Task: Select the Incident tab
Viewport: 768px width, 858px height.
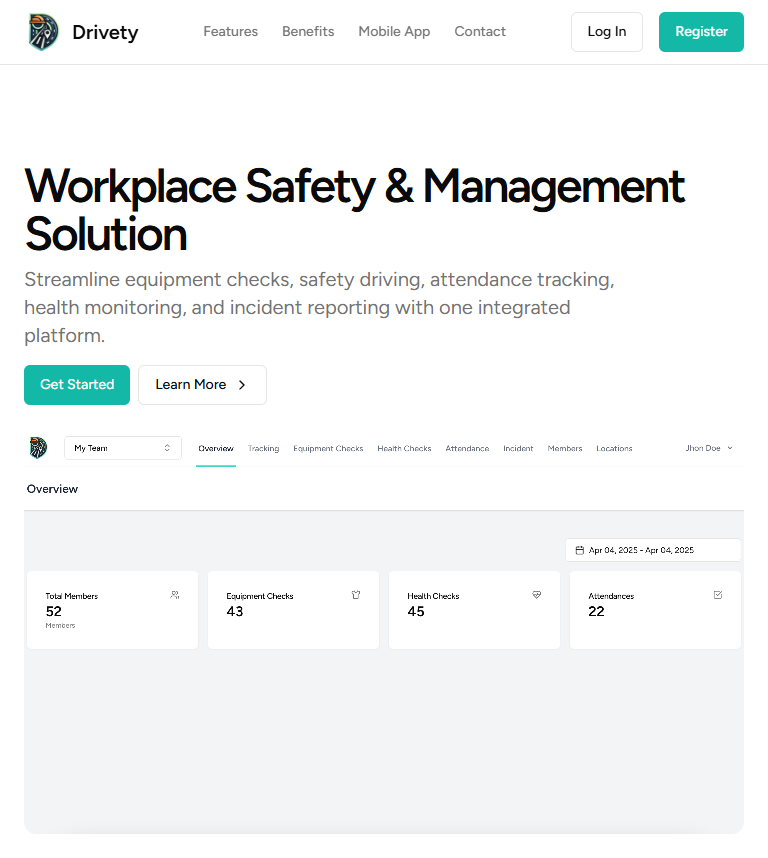Action: pyautogui.click(x=518, y=449)
